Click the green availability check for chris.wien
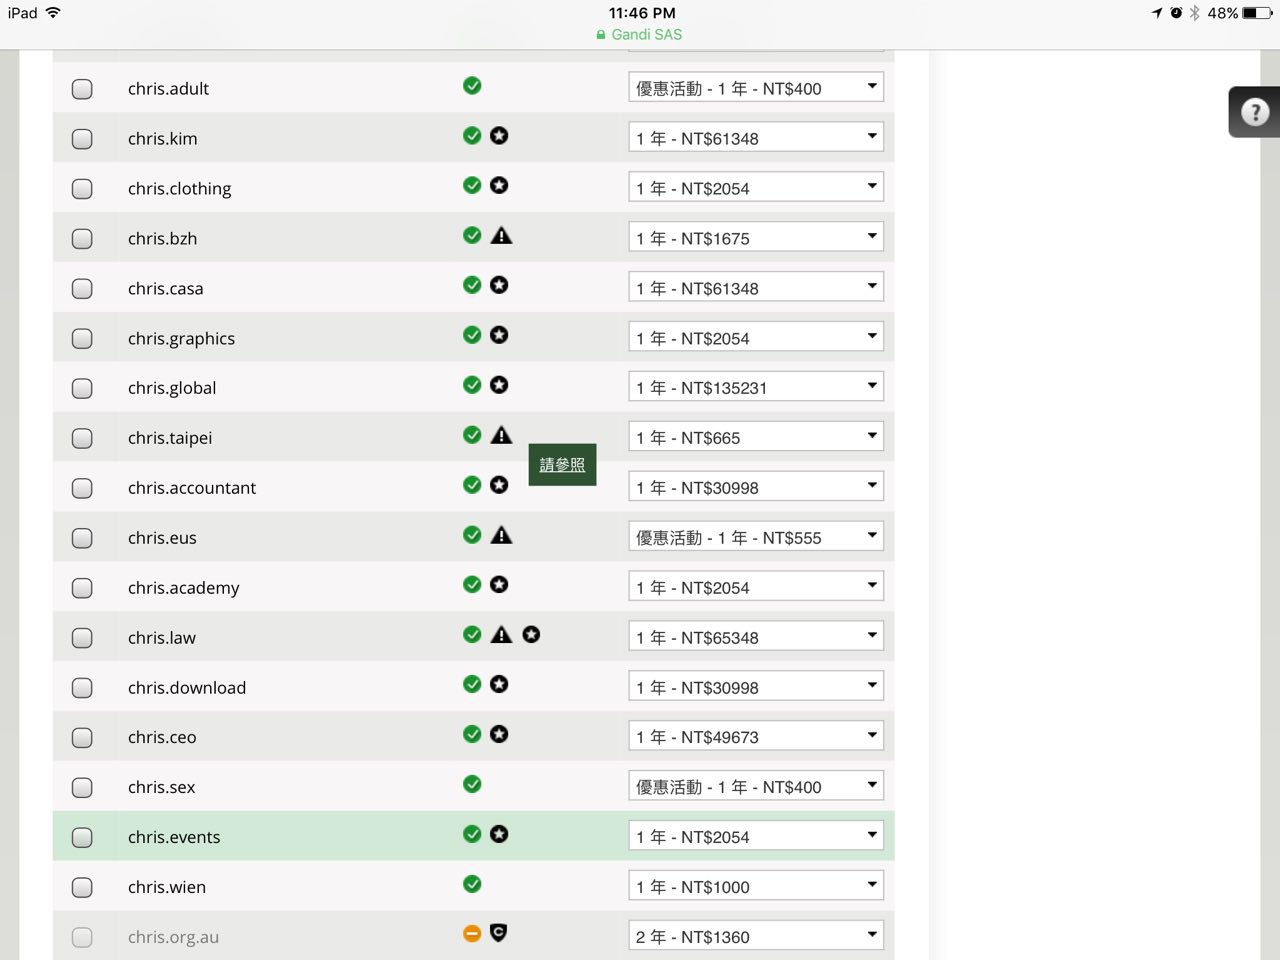 472,884
